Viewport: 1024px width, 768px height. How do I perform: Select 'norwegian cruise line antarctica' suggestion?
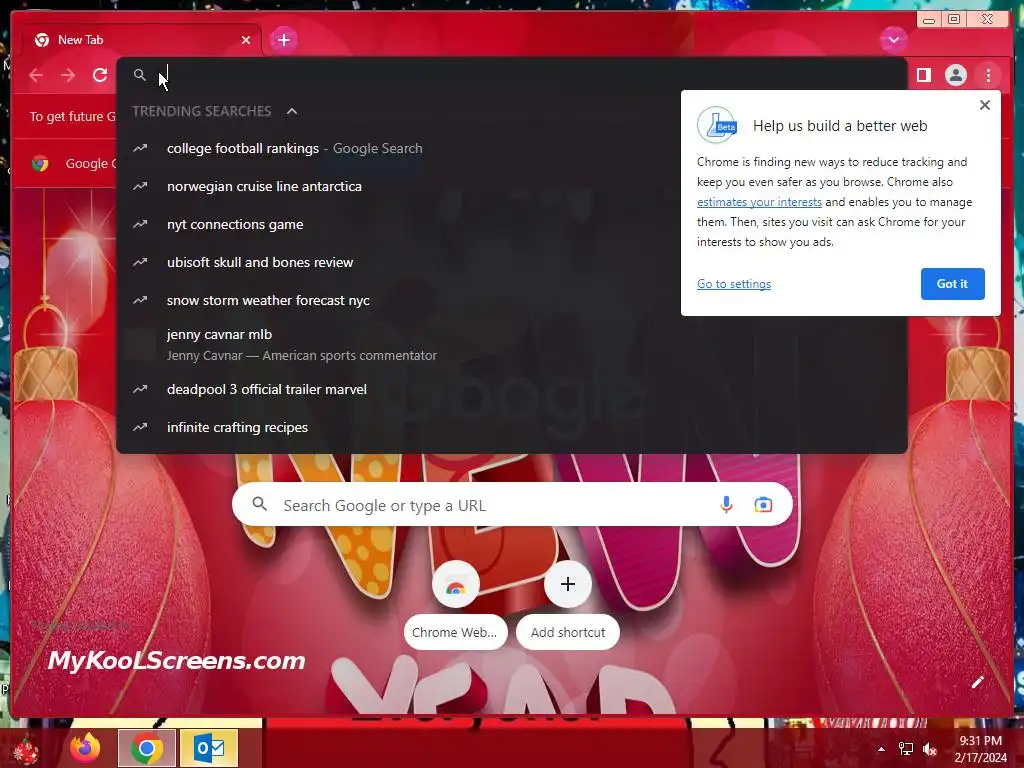512,186
